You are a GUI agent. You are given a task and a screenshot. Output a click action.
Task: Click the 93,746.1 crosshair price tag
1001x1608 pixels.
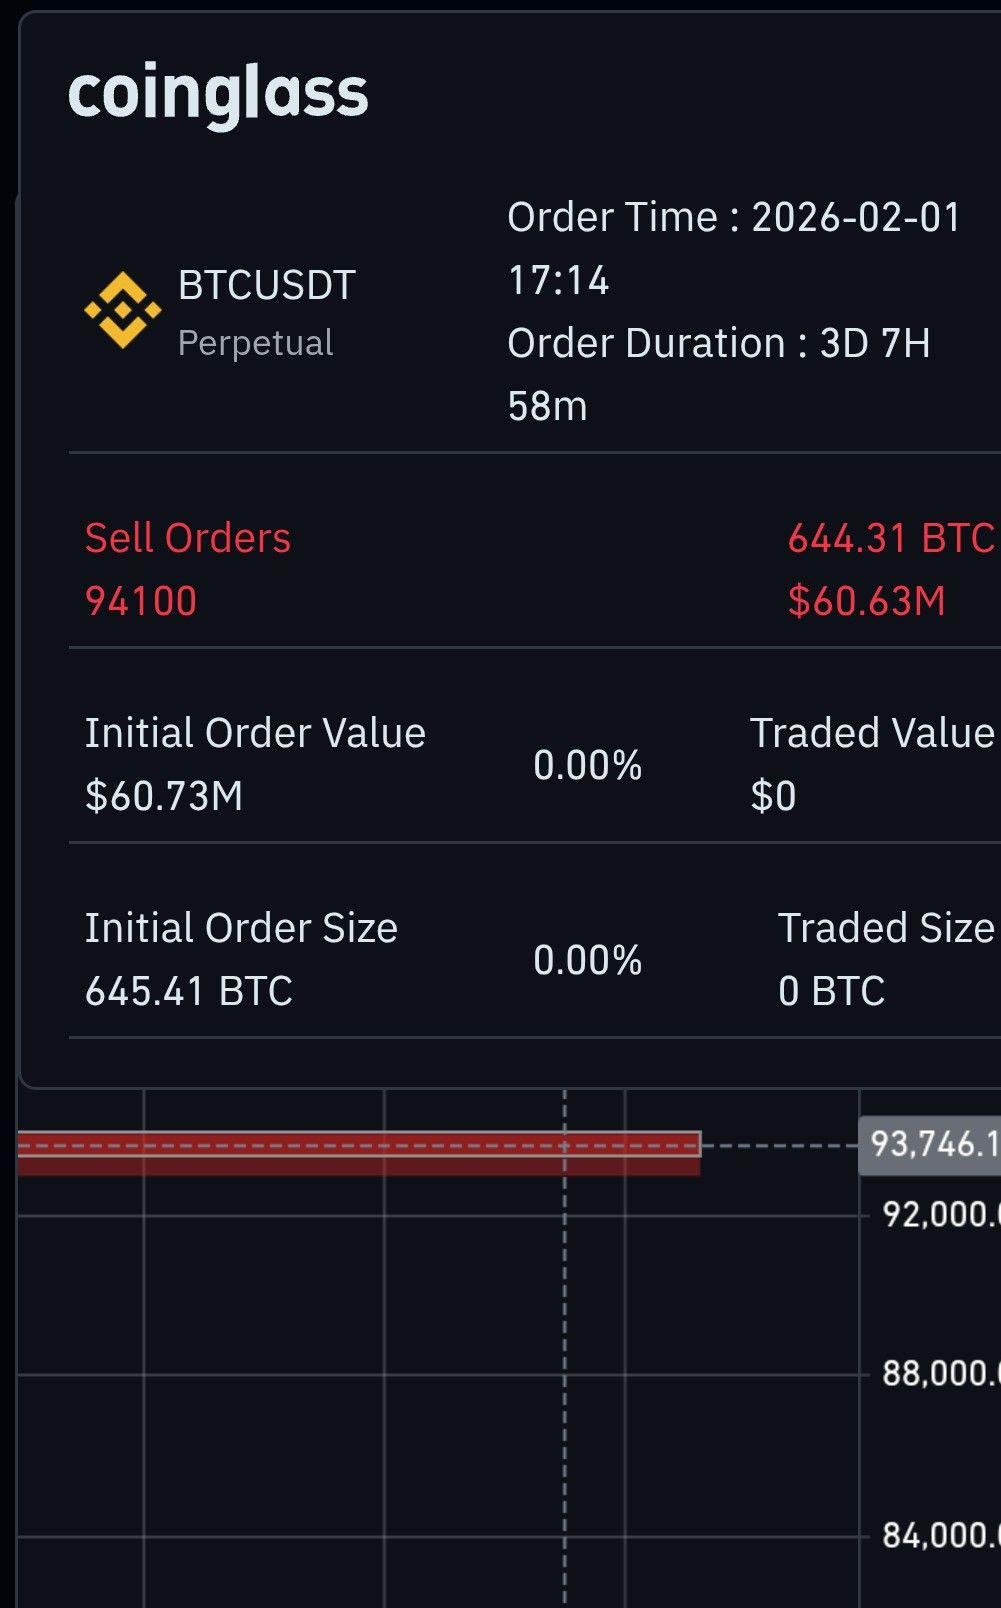(930, 1144)
